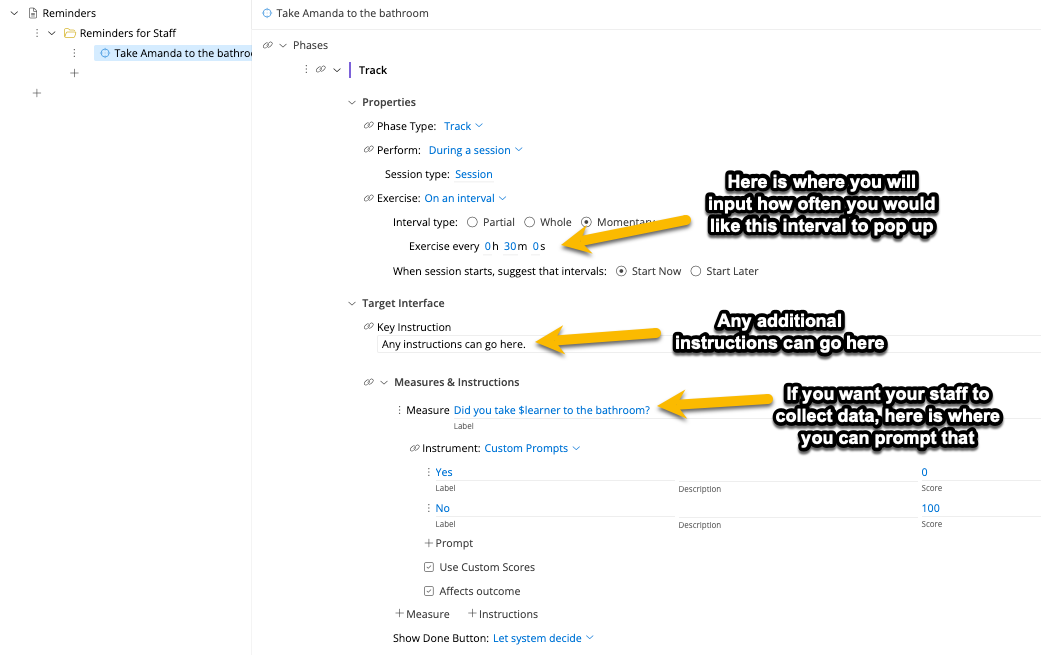The image size is (1041, 655).
Task: Open Instrument Custom Prompts dropdown
Action: coord(532,449)
